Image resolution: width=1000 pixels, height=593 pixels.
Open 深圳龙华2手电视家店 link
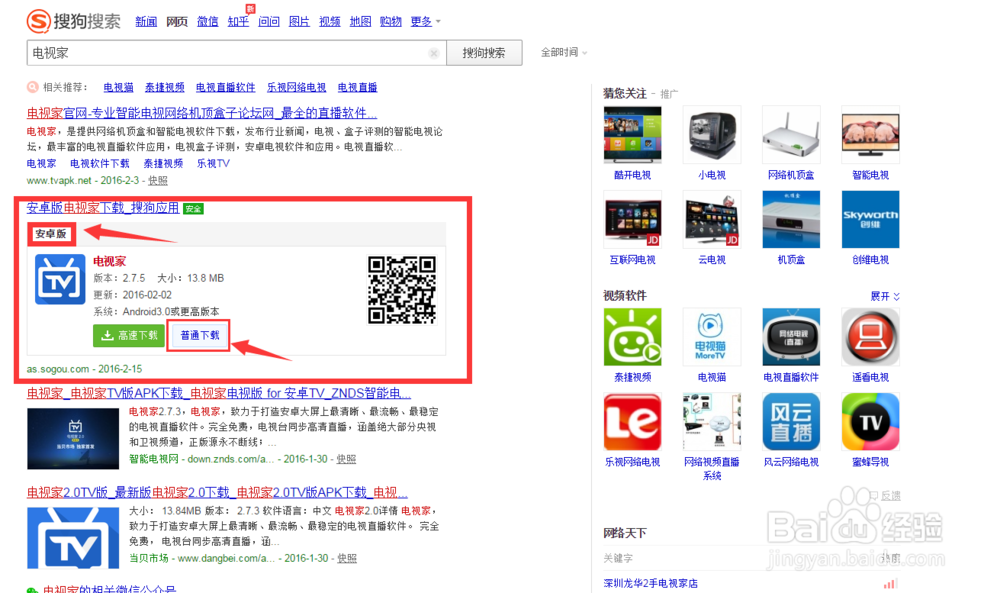point(651,583)
